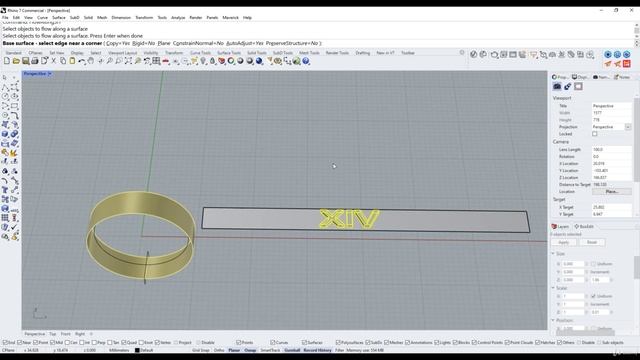The width and height of the screenshot is (640, 360).
Task: Click the link icon beside the camera icon
Action: pos(568,87)
